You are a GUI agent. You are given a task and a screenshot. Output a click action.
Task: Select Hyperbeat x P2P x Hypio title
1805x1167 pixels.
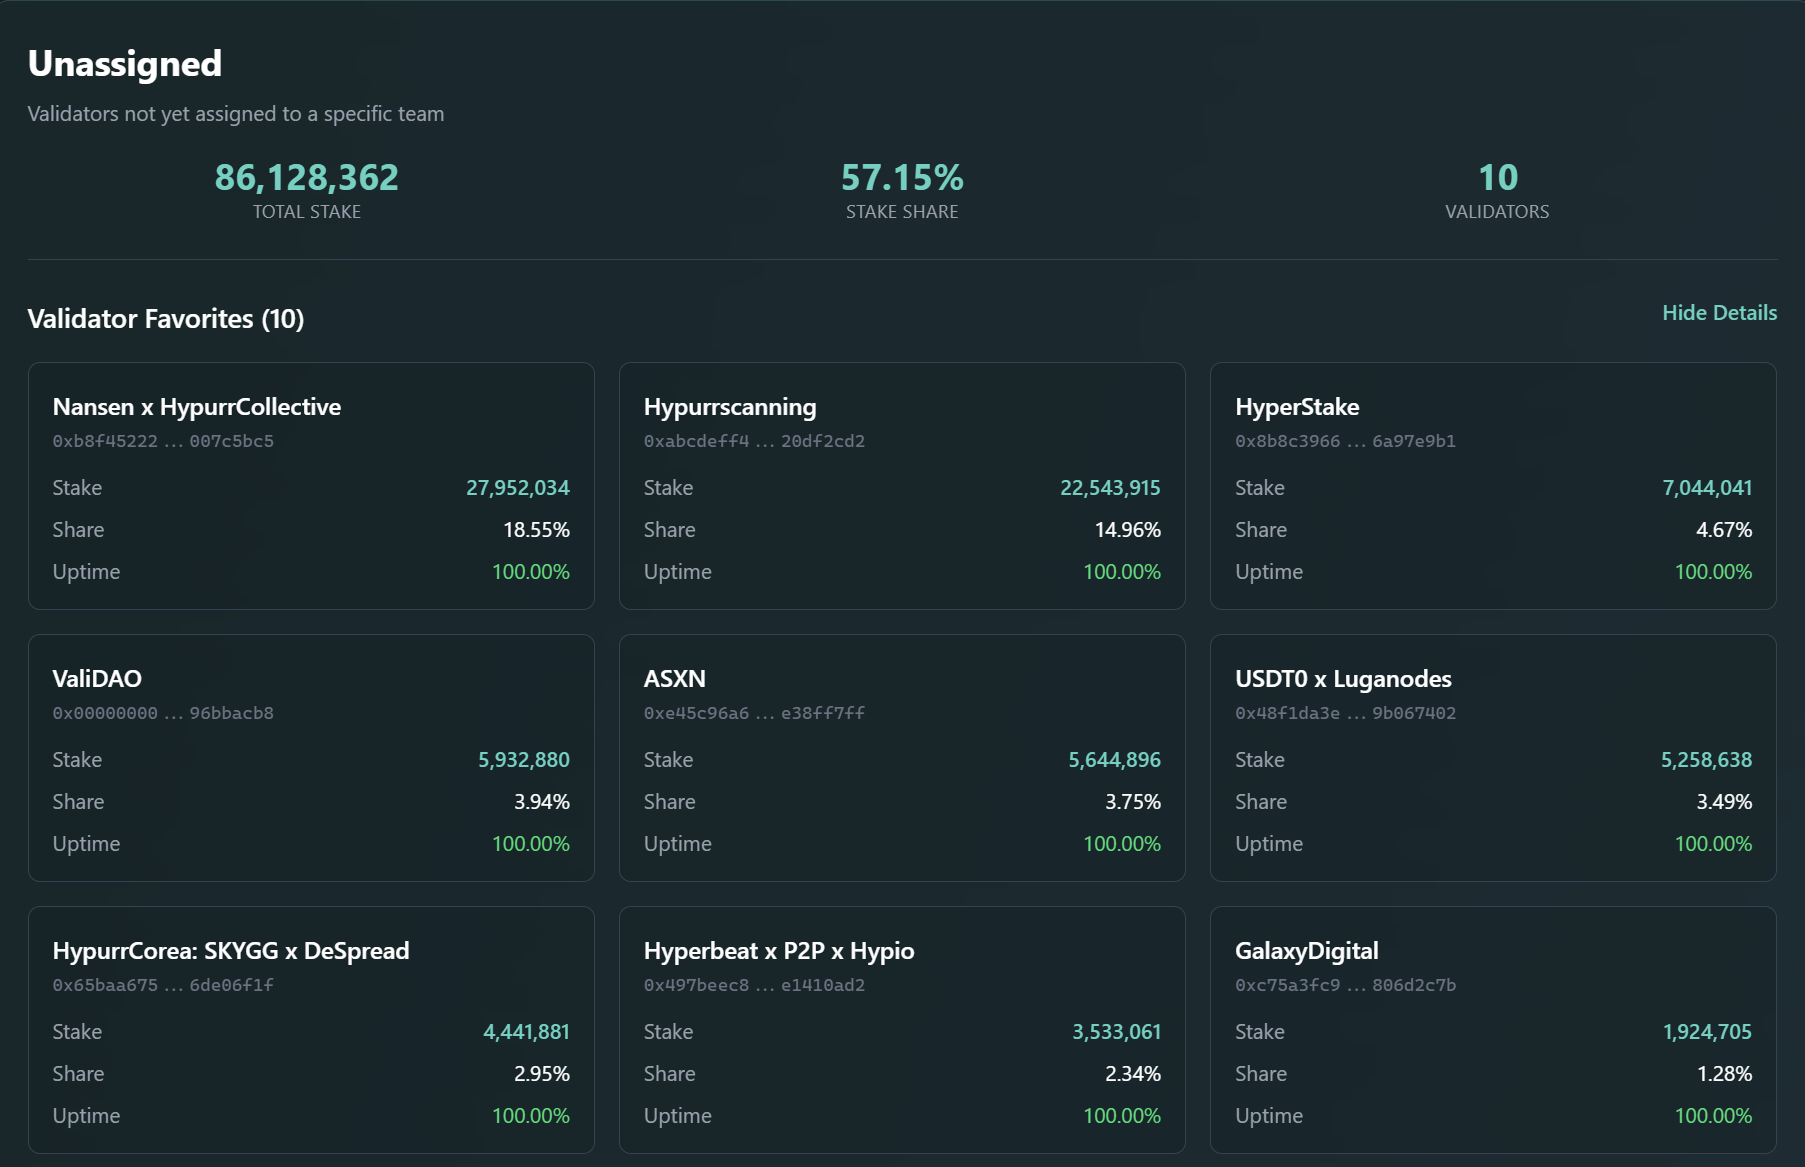(x=778, y=951)
